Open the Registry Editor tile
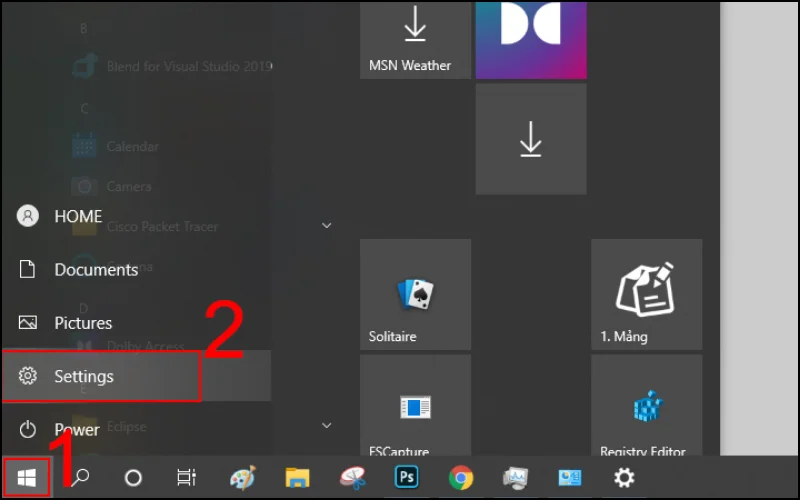The height and width of the screenshot is (500, 800). pos(646,405)
